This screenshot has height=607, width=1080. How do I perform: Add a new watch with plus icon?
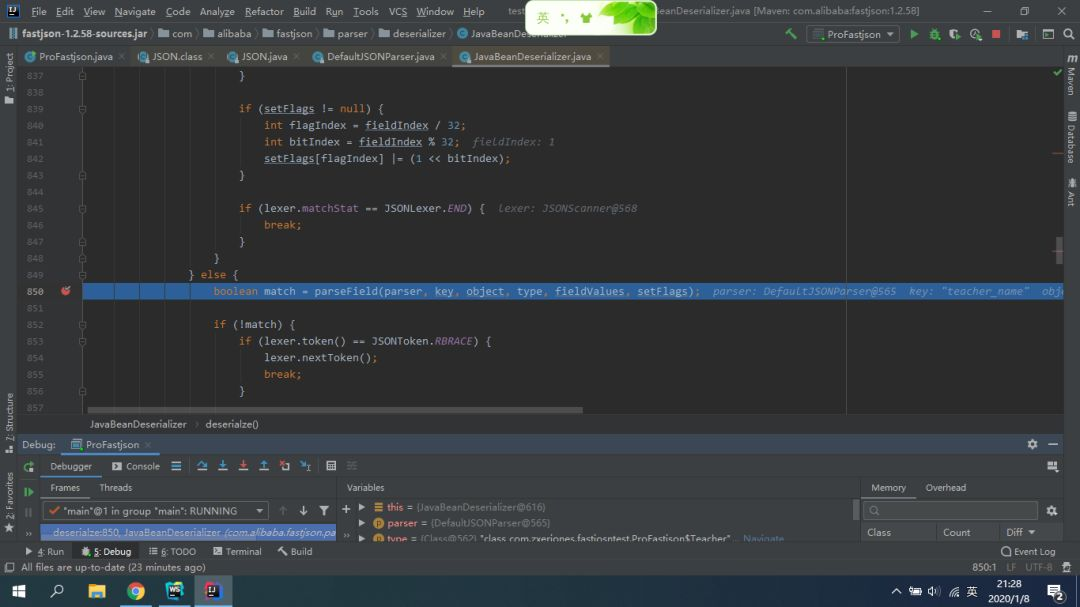point(346,509)
